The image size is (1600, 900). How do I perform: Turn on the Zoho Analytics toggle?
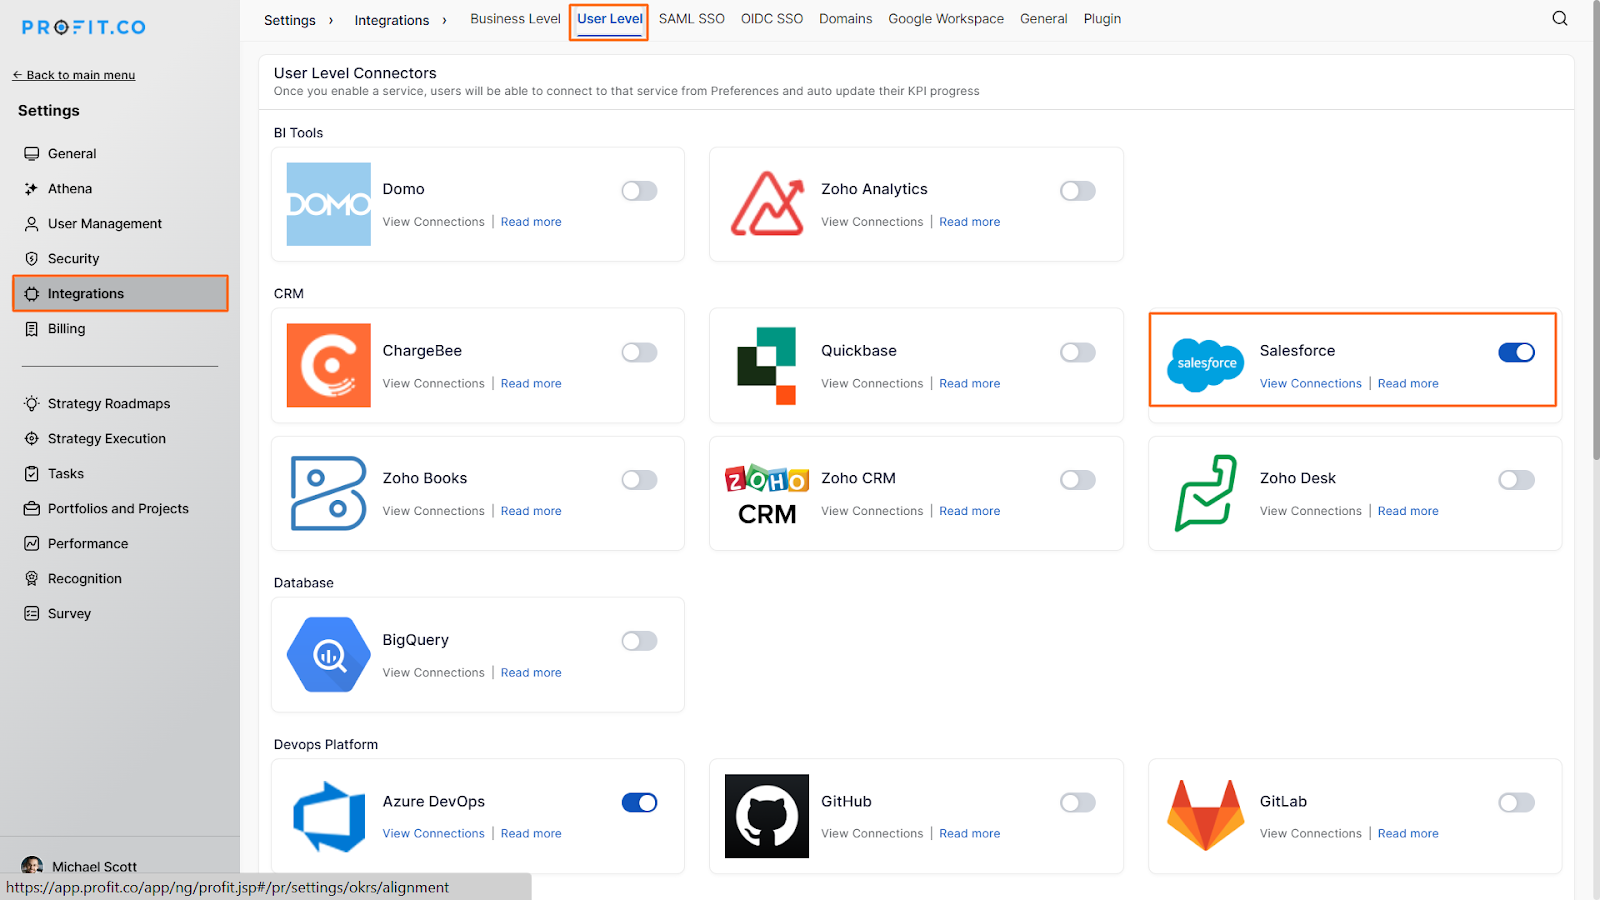pyautogui.click(x=1078, y=191)
